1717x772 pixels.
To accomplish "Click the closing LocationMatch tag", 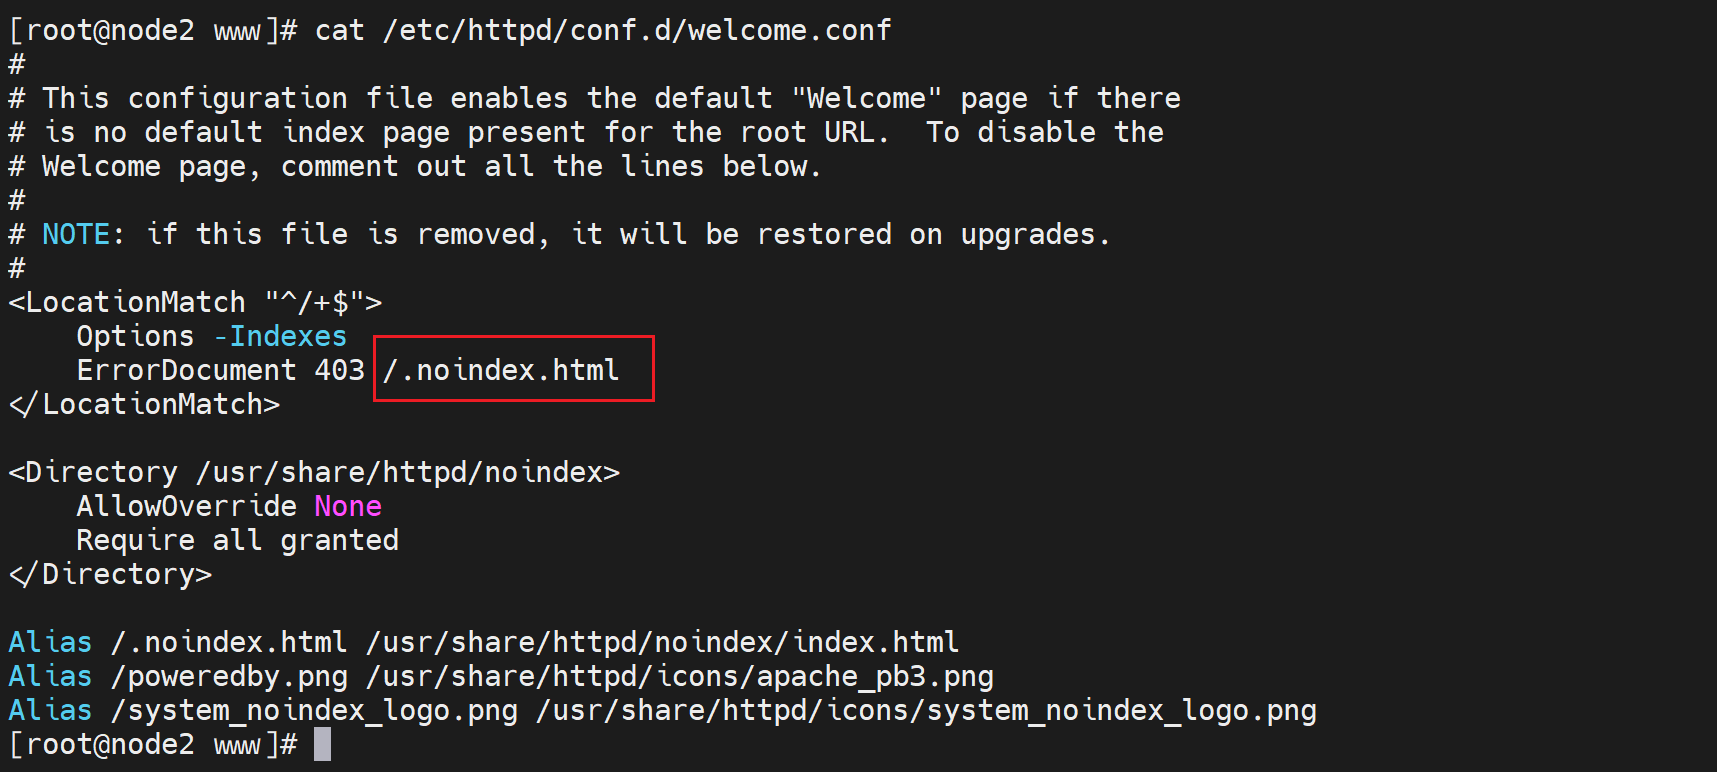I will tap(144, 404).
